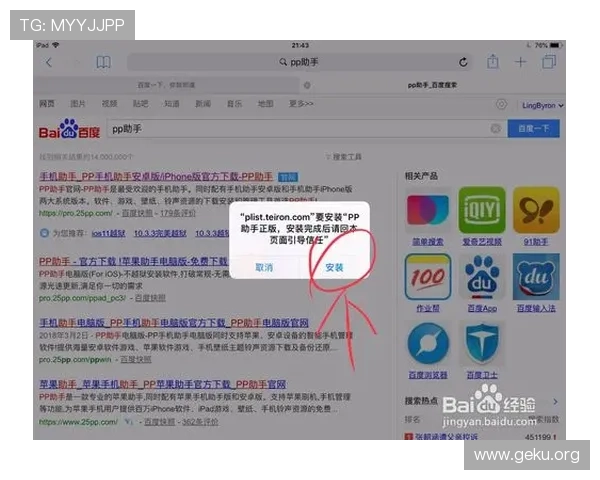Open the 百度App paw icon
The image size is (600, 480).
[482, 276]
